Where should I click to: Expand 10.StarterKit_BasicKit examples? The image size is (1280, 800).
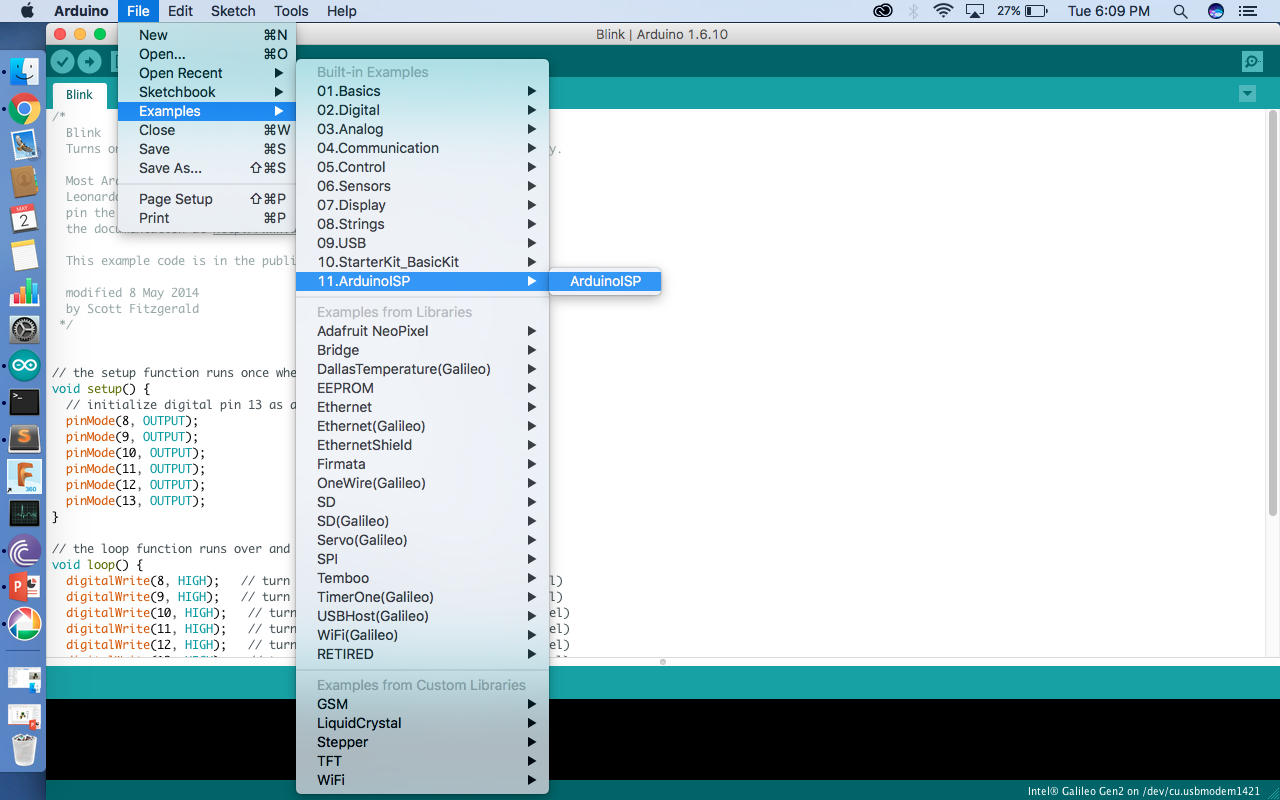[x=422, y=262]
